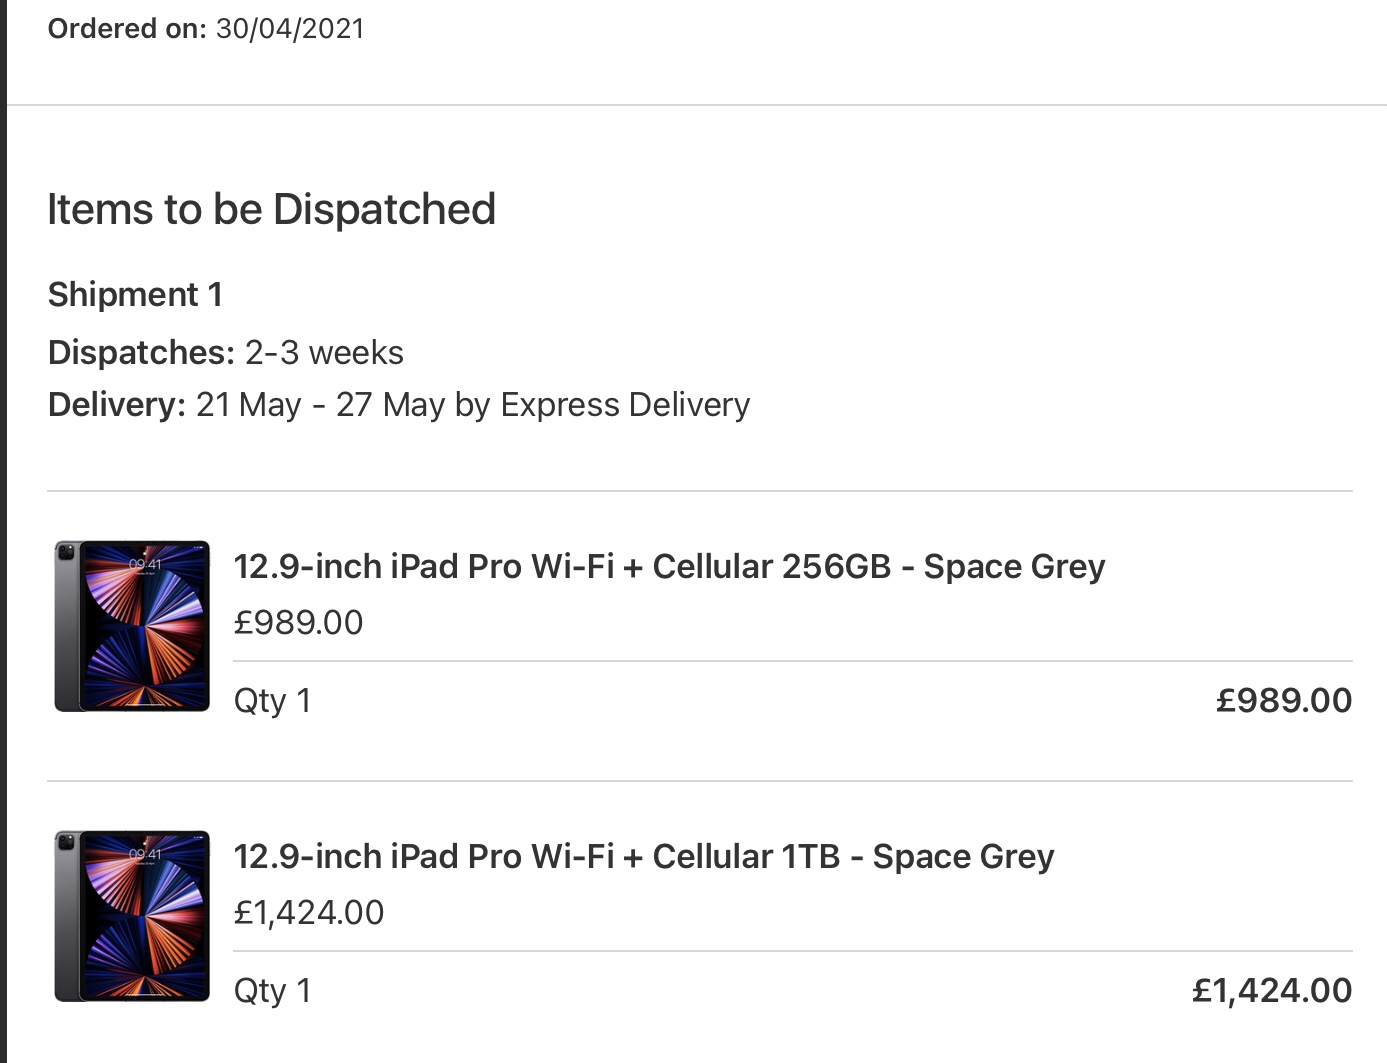The height and width of the screenshot is (1063, 1387).
Task: Click the bold £1,424.00 line total
Action: tap(1272, 990)
